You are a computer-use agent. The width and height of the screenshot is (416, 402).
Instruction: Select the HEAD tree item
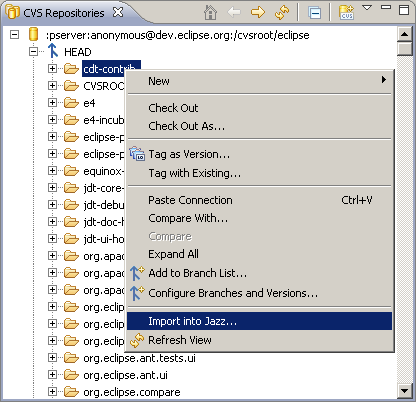point(78,52)
